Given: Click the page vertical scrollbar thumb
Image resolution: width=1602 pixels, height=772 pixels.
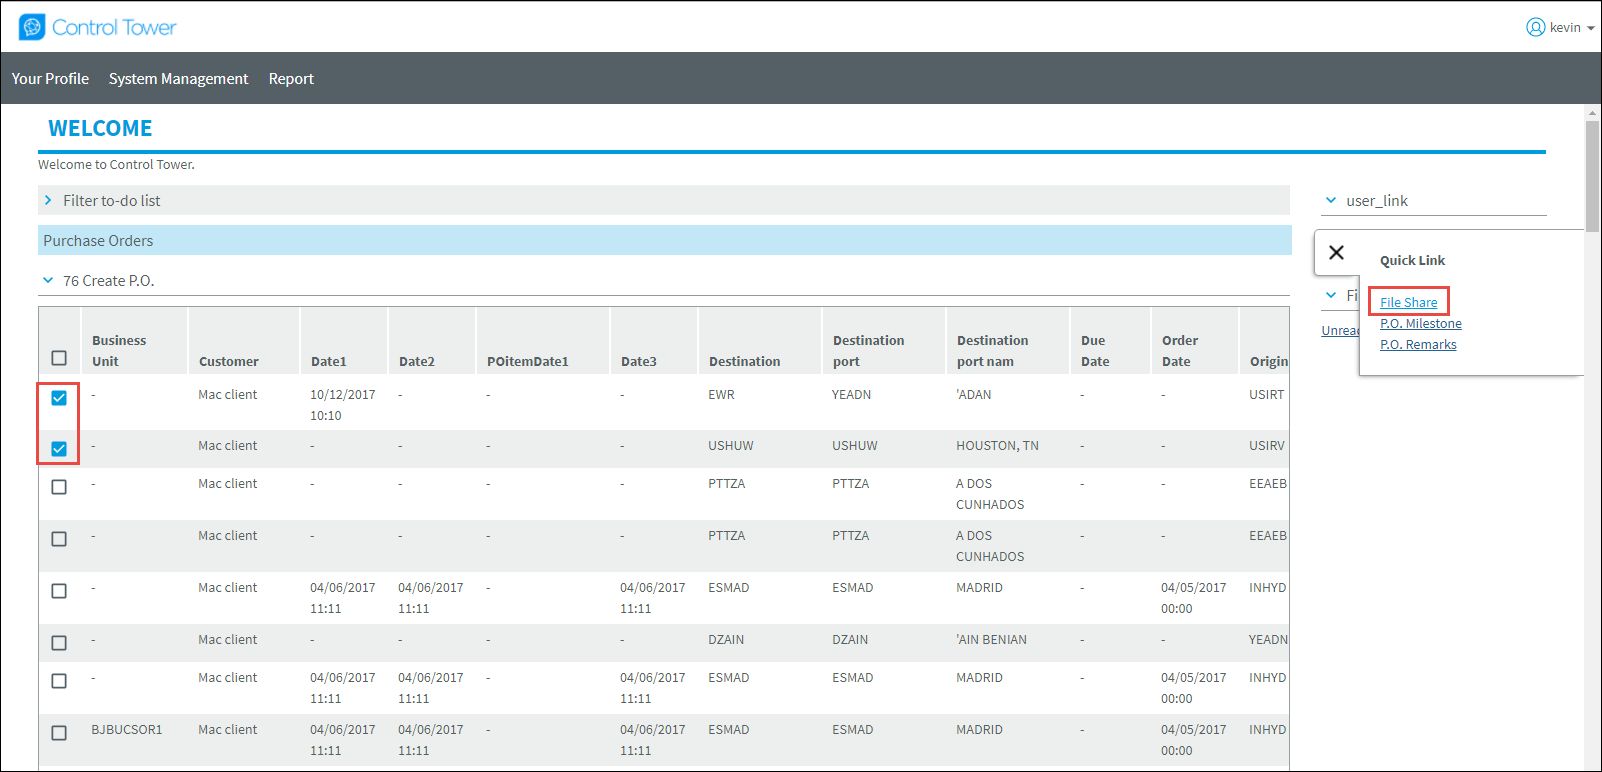Looking at the screenshot, I should [x=1592, y=175].
